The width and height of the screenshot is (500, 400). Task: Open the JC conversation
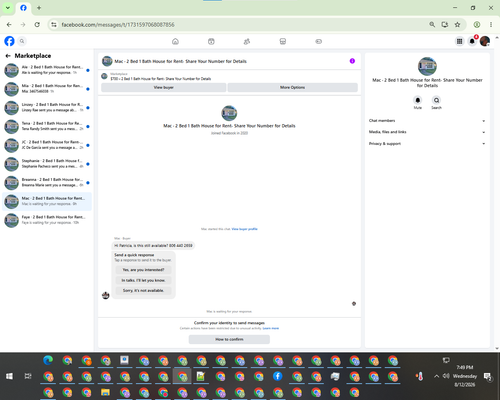pos(47,145)
